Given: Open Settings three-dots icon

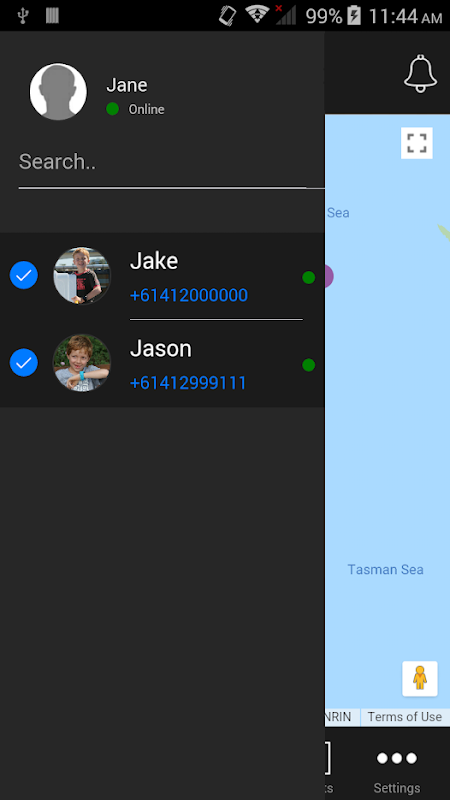Looking at the screenshot, I should (397, 758).
